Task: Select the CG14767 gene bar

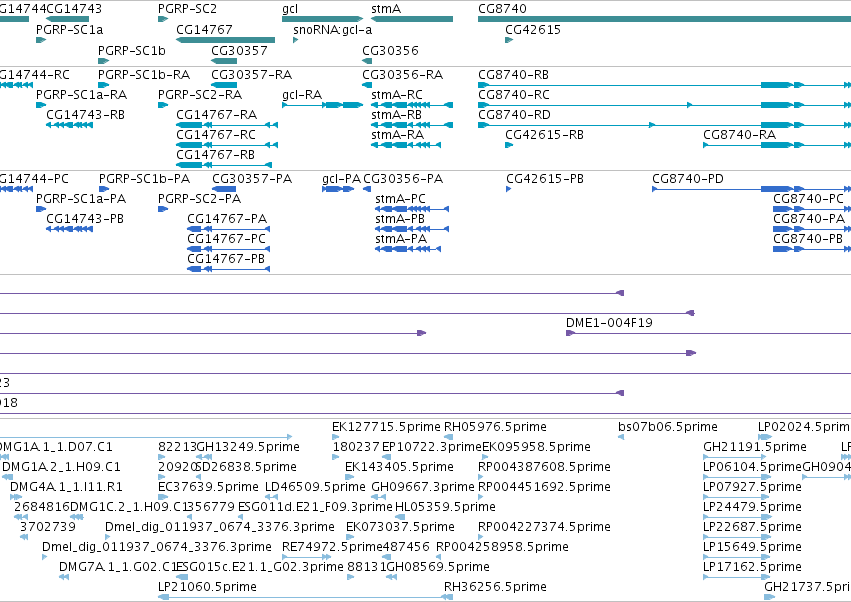Action: point(225,40)
